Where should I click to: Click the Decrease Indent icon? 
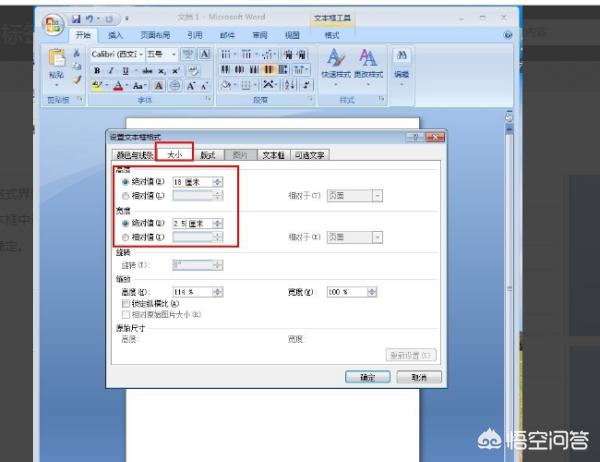pos(287,54)
